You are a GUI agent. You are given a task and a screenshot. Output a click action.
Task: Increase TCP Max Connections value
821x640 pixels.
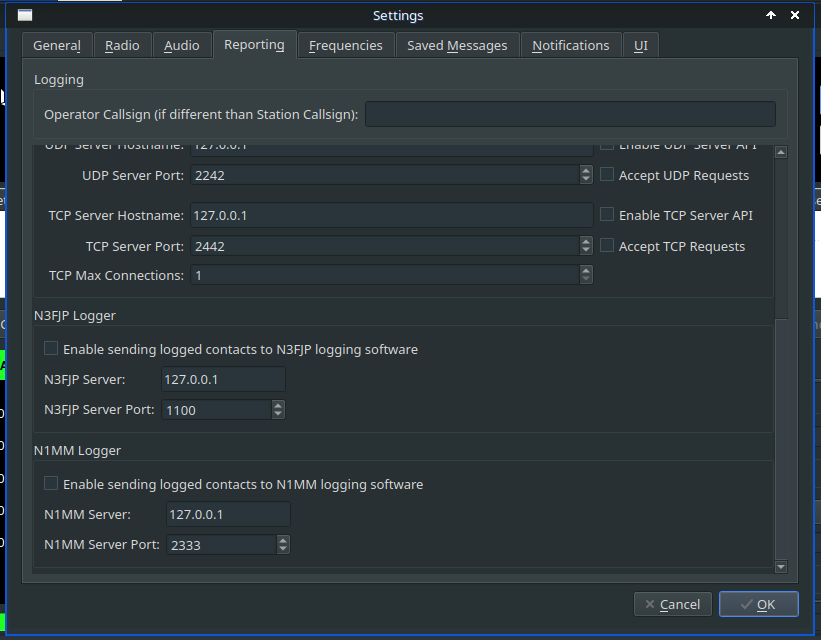(586, 270)
